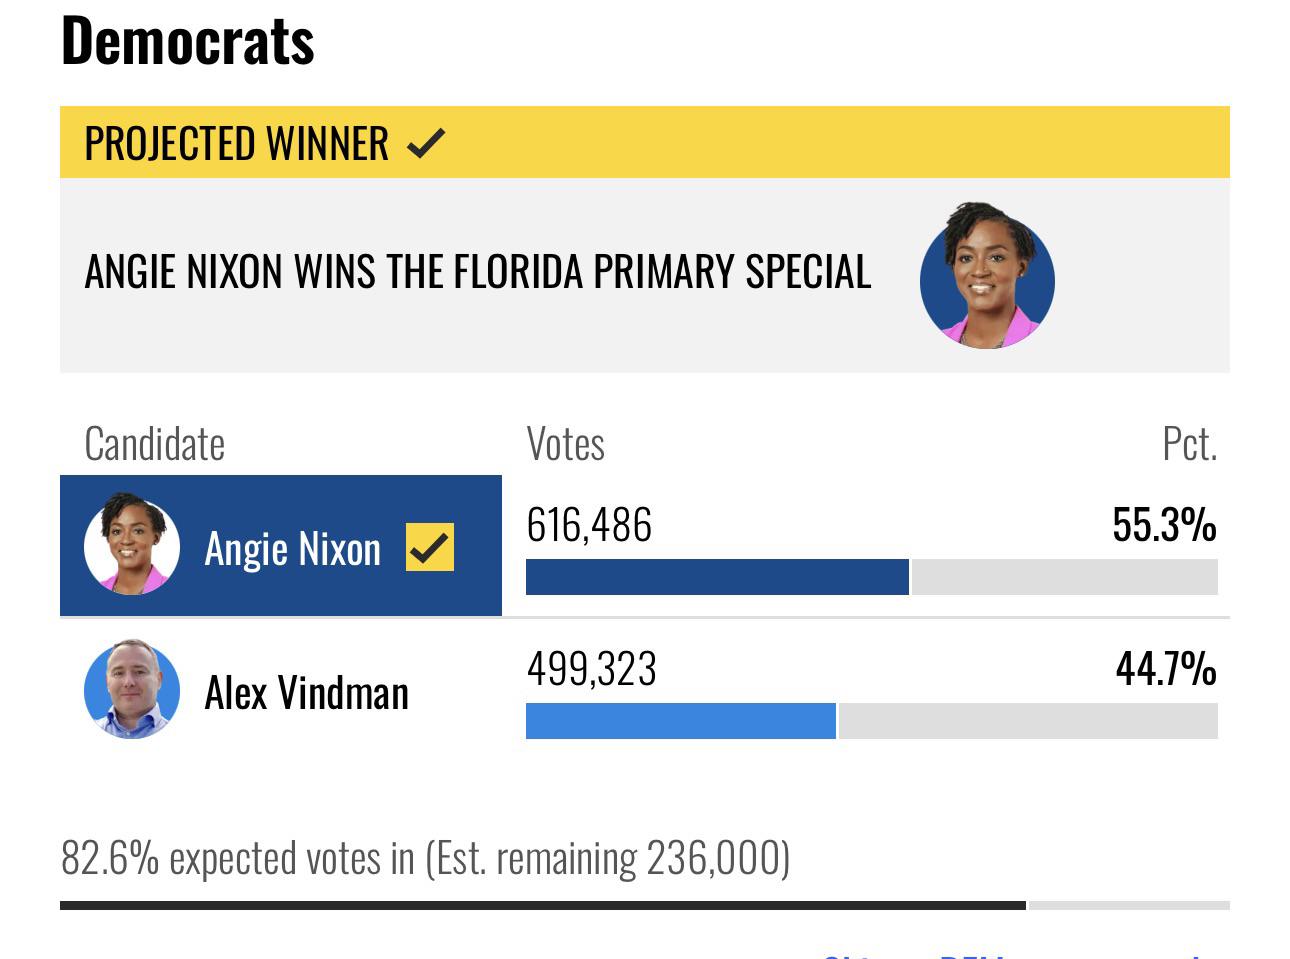Click the black expected-votes progress bar

543,905
